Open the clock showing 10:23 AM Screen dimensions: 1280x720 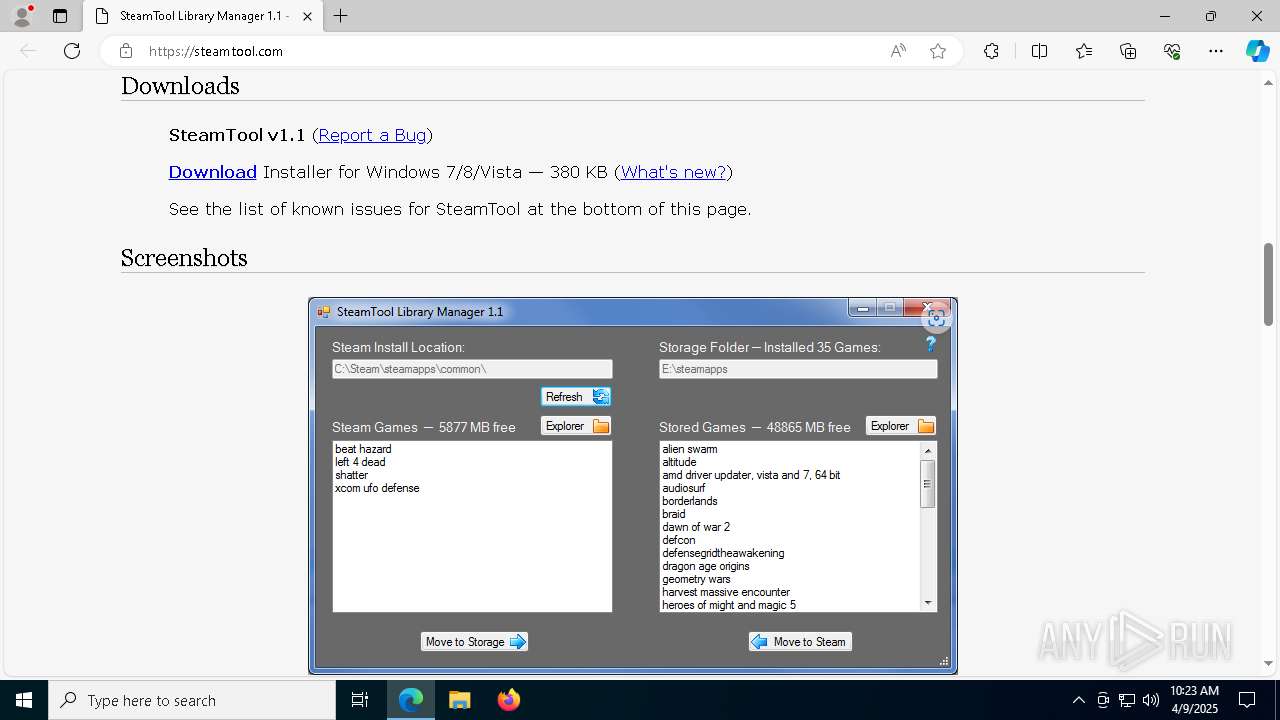1193,700
